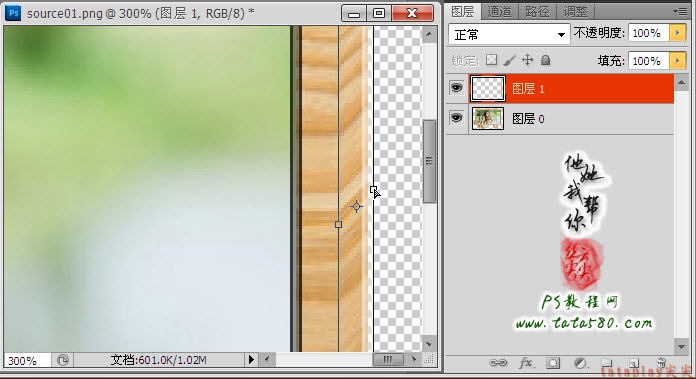Switch to the 调整 tab
The image size is (696, 379).
pos(575,11)
